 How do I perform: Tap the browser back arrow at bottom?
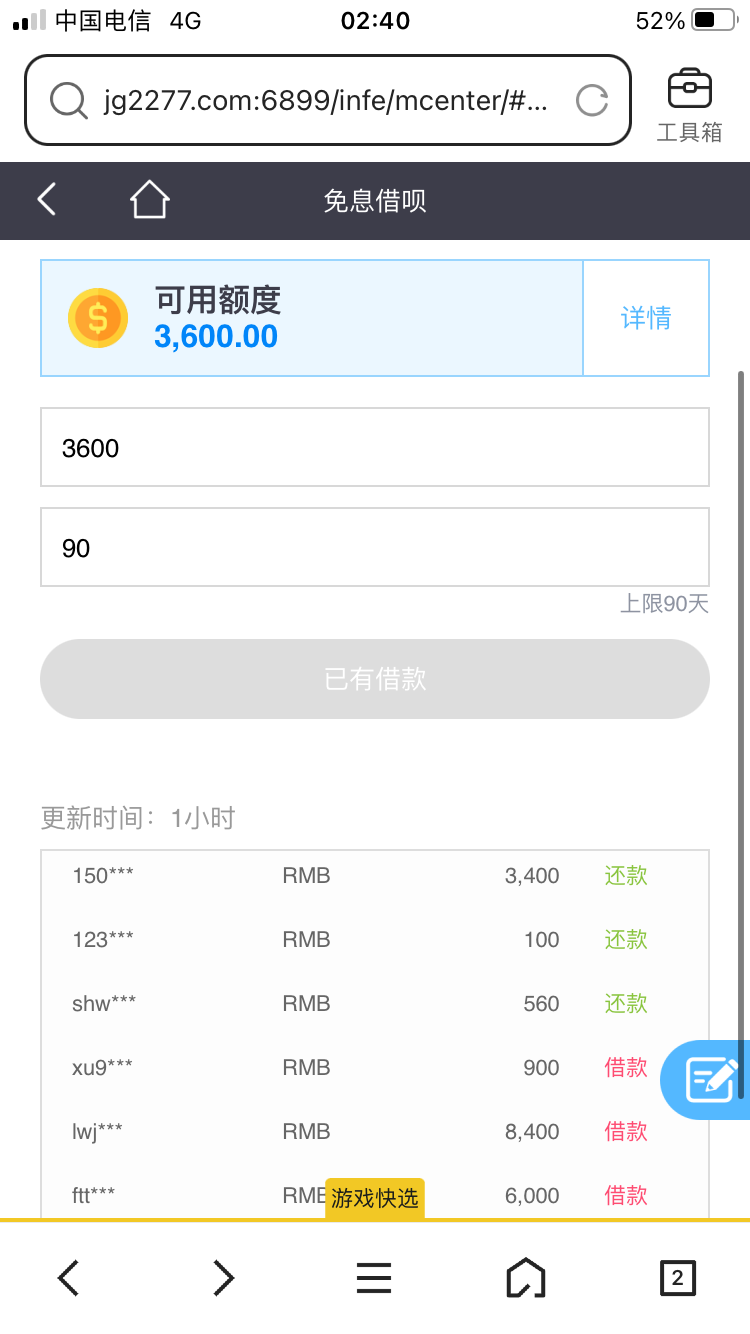coord(68,1277)
